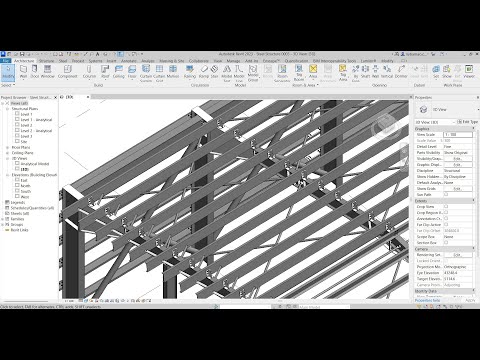The image size is (480, 360).
Task: Expand the Families tree node
Action: [3, 219]
